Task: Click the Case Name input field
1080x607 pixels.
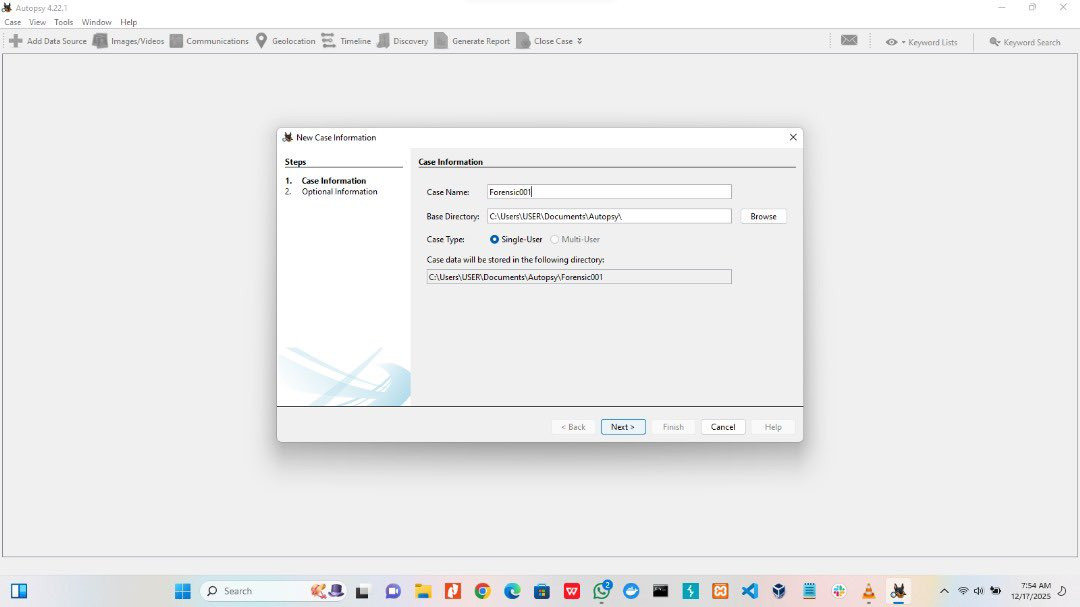Action: [609, 192]
